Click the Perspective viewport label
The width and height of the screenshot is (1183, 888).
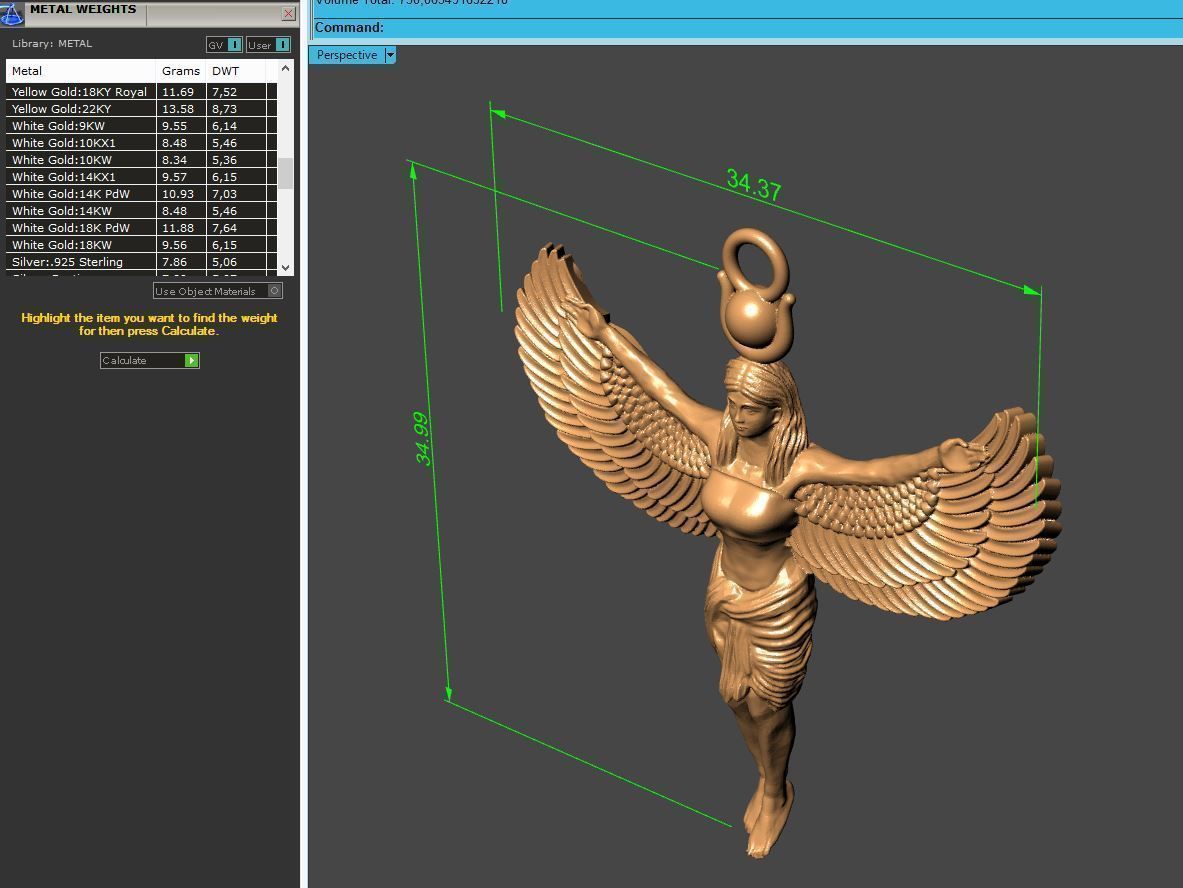(x=346, y=55)
